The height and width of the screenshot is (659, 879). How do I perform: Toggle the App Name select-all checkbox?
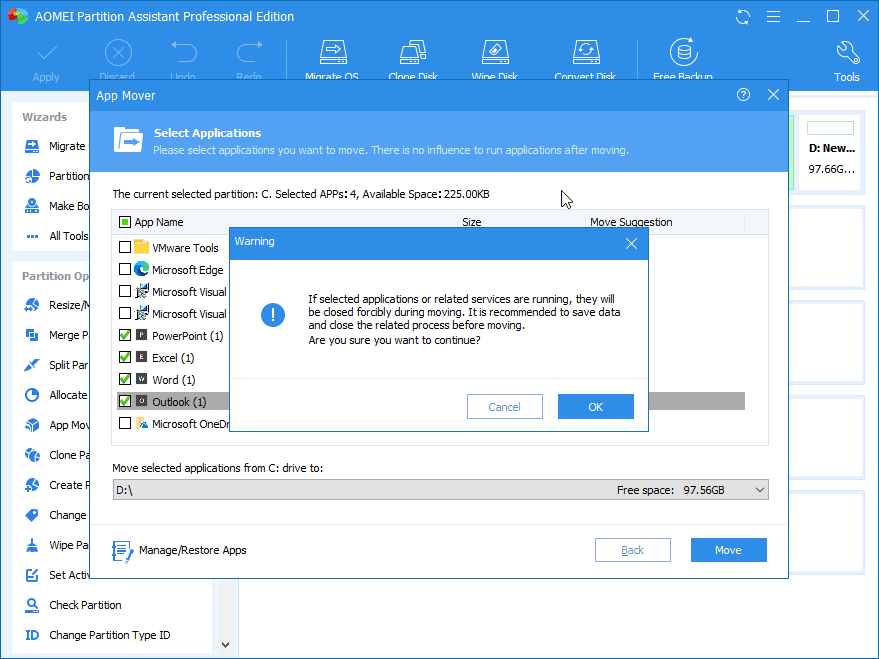pos(125,222)
